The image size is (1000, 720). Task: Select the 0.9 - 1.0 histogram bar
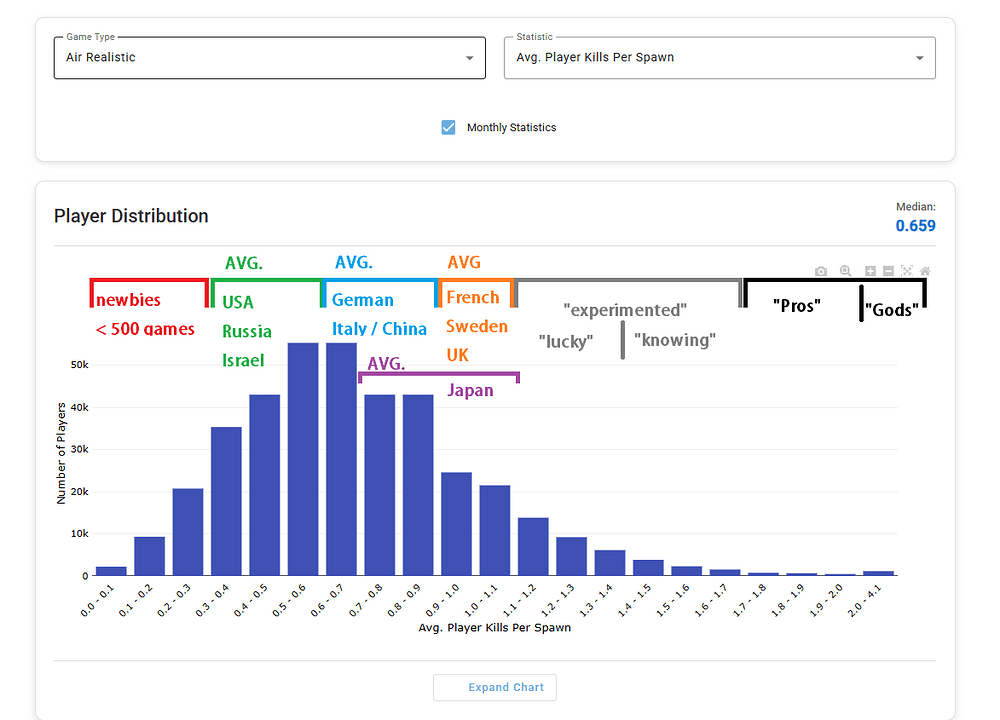click(x=456, y=524)
